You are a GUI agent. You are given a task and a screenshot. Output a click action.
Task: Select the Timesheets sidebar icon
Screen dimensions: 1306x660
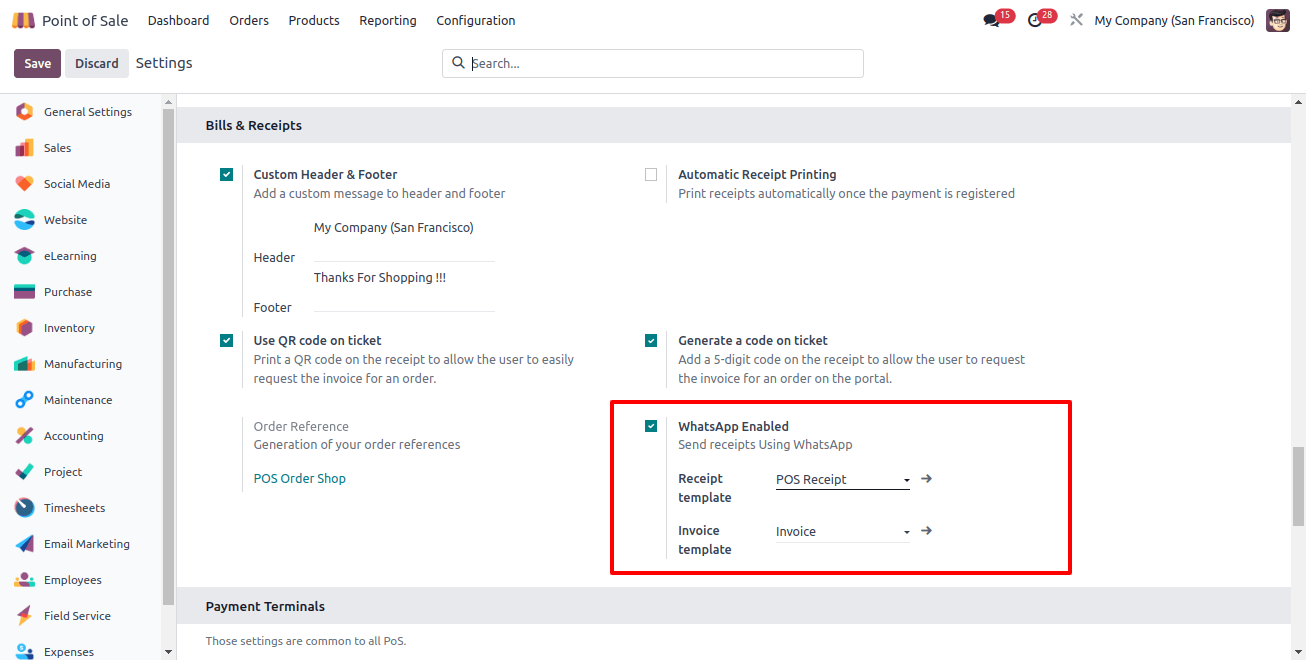coord(25,508)
